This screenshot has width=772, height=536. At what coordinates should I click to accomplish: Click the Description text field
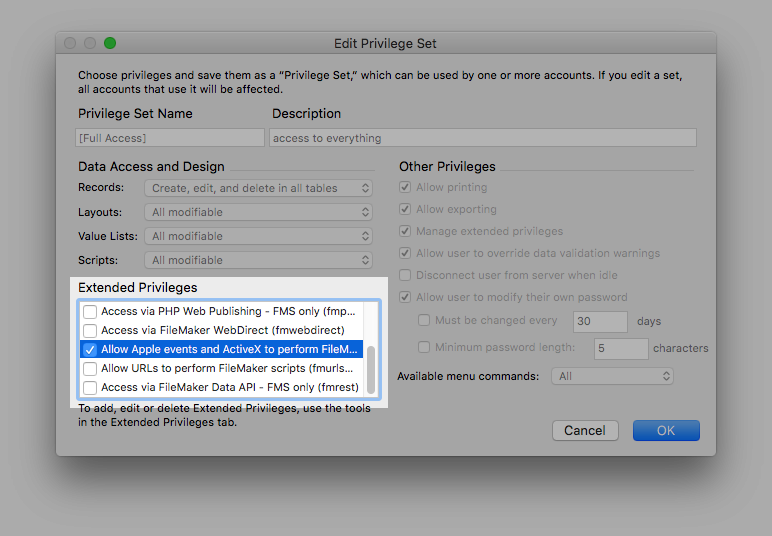[482, 138]
